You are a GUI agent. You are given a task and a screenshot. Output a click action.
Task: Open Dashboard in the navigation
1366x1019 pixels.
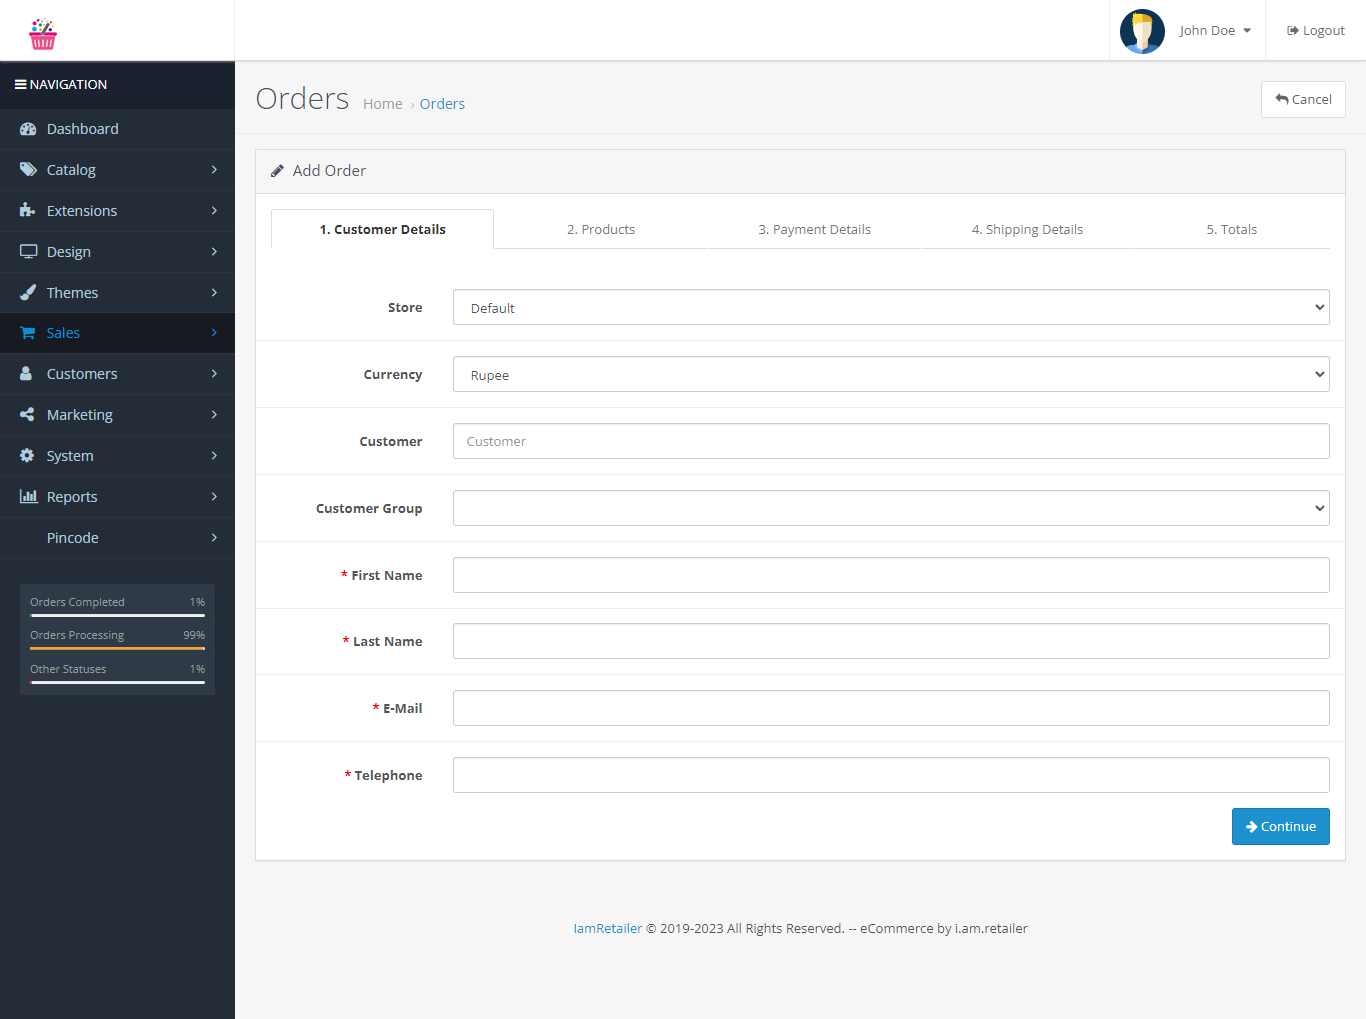117,129
